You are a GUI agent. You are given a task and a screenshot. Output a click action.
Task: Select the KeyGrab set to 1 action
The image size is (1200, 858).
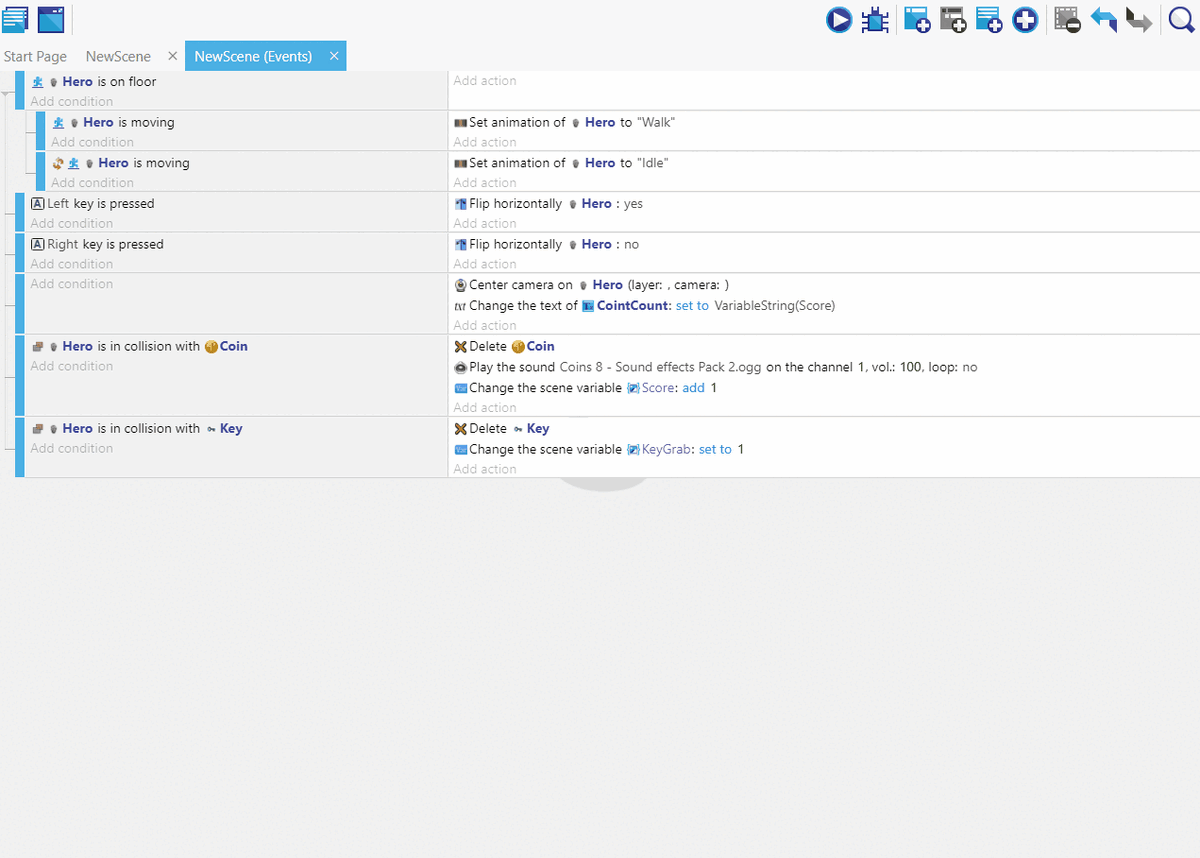(599, 449)
